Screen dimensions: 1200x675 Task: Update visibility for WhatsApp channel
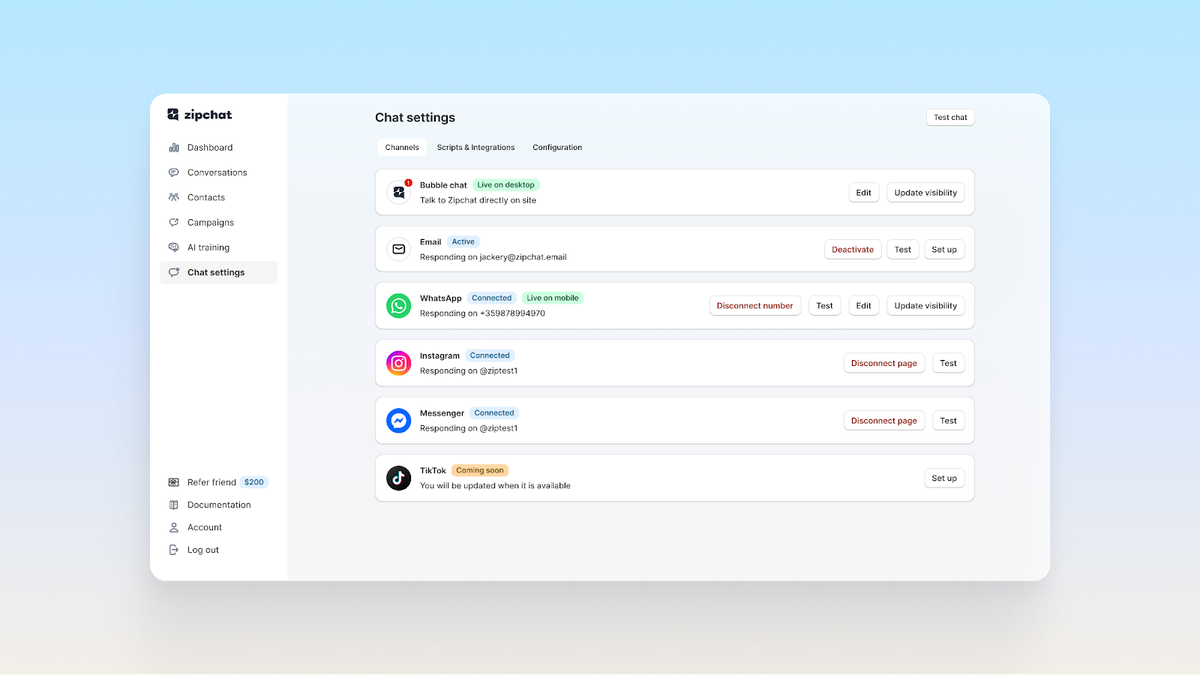point(925,305)
